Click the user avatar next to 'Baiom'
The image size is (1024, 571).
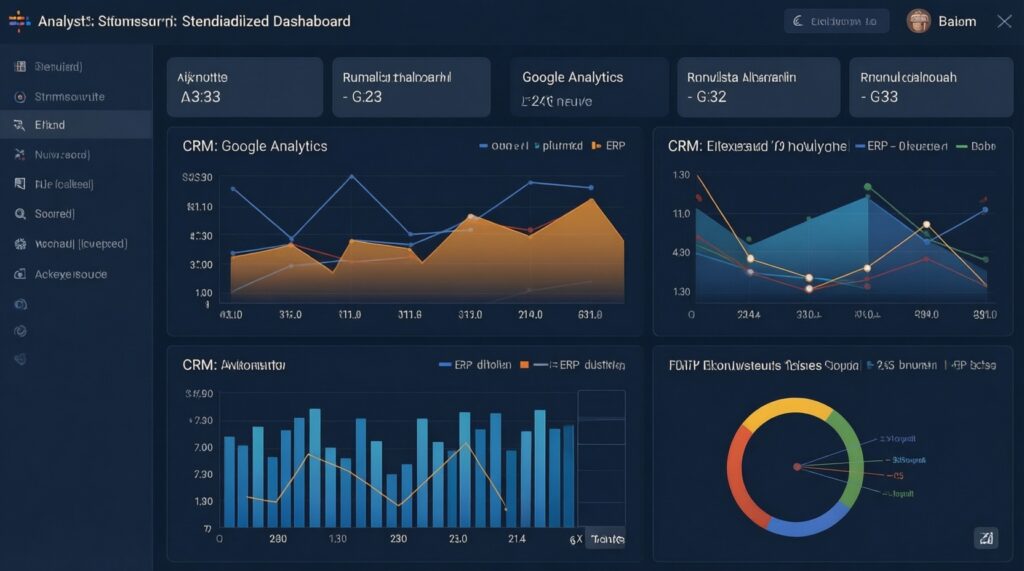pyautogui.click(x=918, y=20)
